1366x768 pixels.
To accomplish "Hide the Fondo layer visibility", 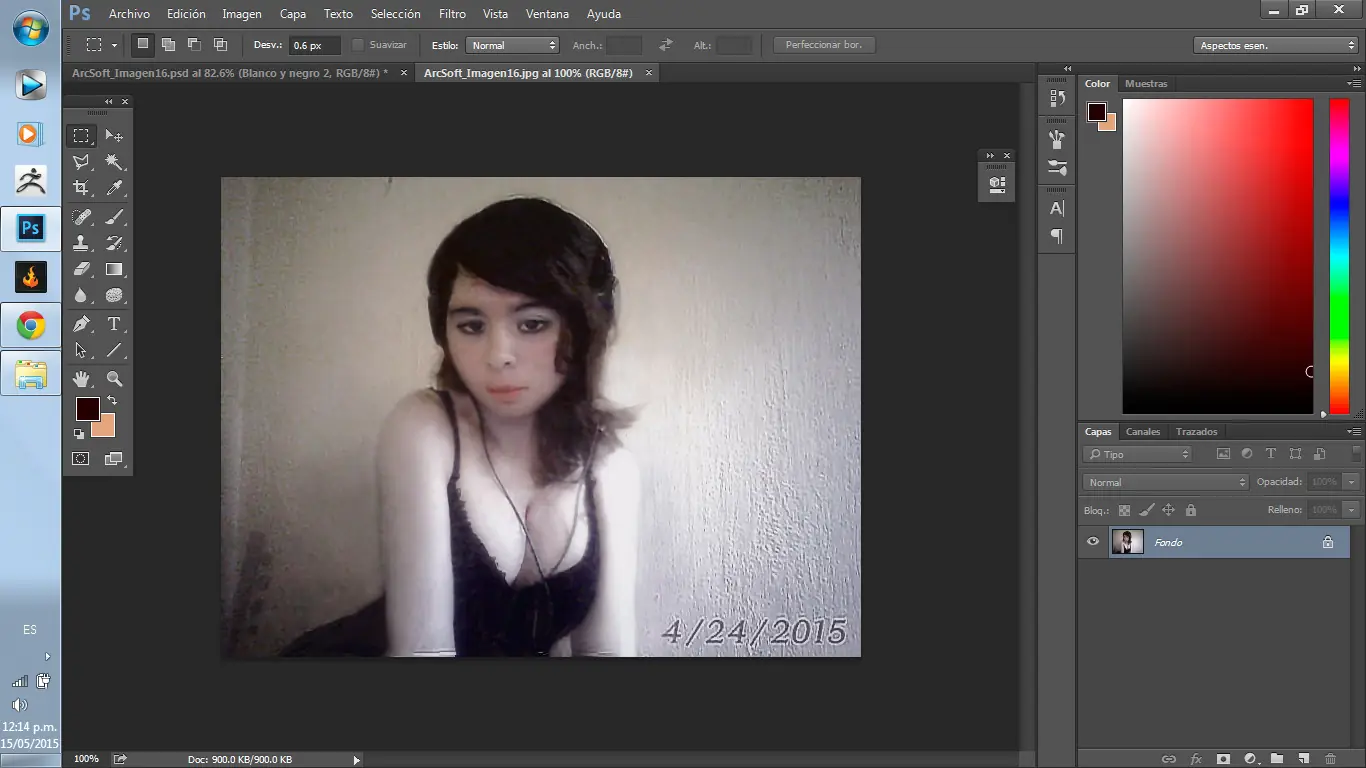I will point(1093,542).
